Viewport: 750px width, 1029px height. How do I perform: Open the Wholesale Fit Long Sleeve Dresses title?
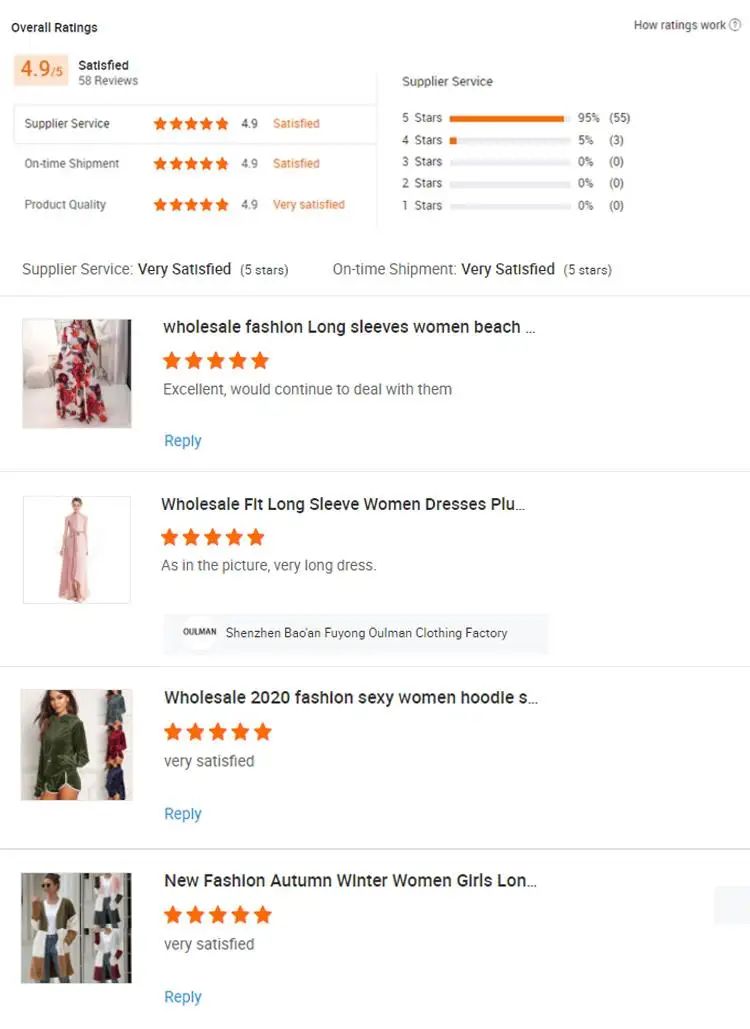343,505
